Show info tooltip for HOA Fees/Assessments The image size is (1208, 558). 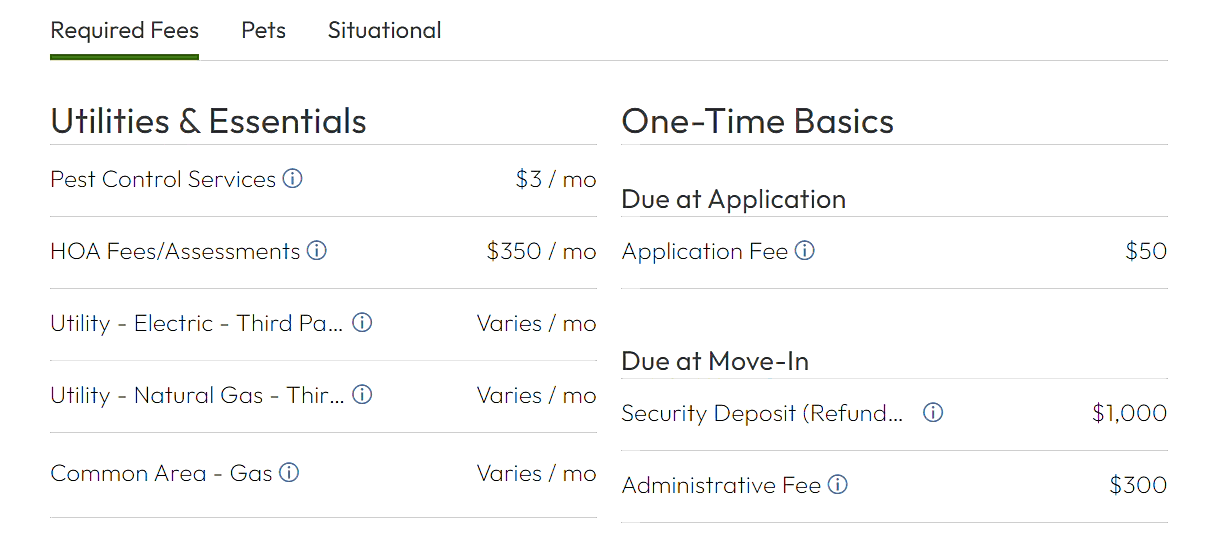[x=317, y=251]
